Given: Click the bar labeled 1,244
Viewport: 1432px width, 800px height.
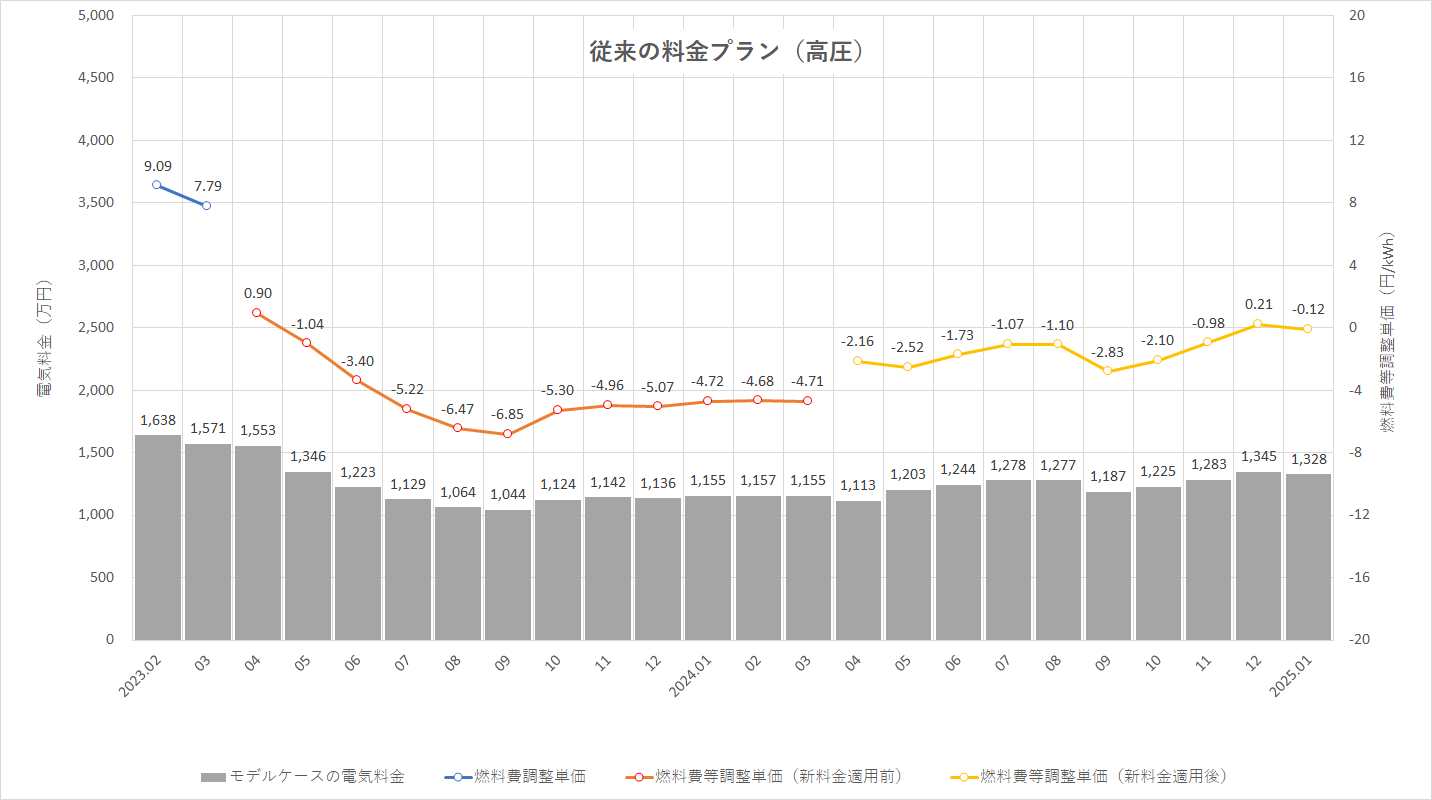Looking at the screenshot, I should 958,562.
